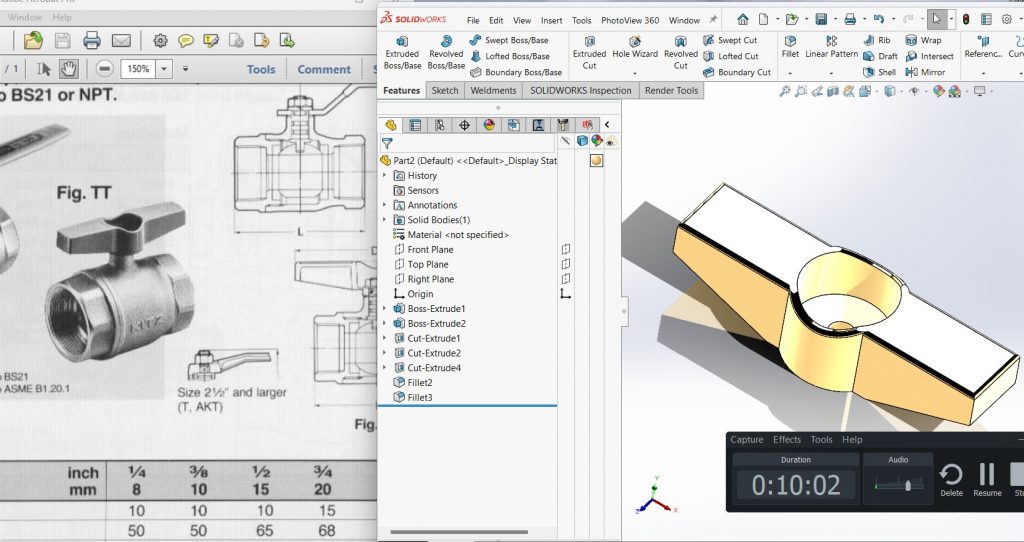This screenshot has width=1024, height=542.
Task: Toggle Hide/Show Items eye icon
Action: click(914, 91)
